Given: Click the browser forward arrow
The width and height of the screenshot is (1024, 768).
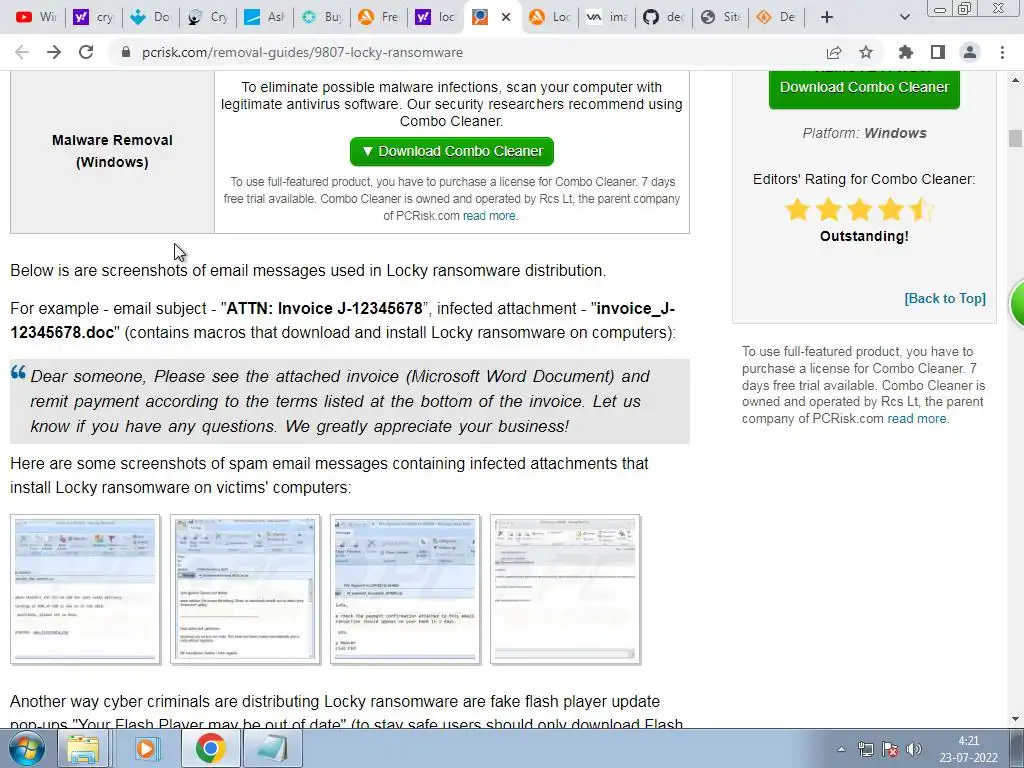Looking at the screenshot, I should (x=54, y=52).
